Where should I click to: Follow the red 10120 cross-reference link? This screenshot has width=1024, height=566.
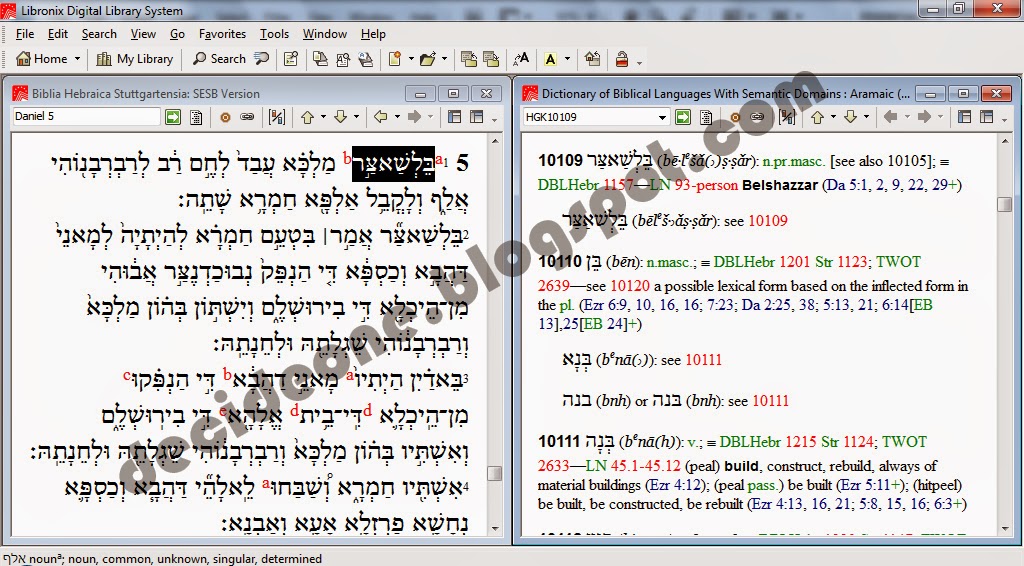click(630, 286)
